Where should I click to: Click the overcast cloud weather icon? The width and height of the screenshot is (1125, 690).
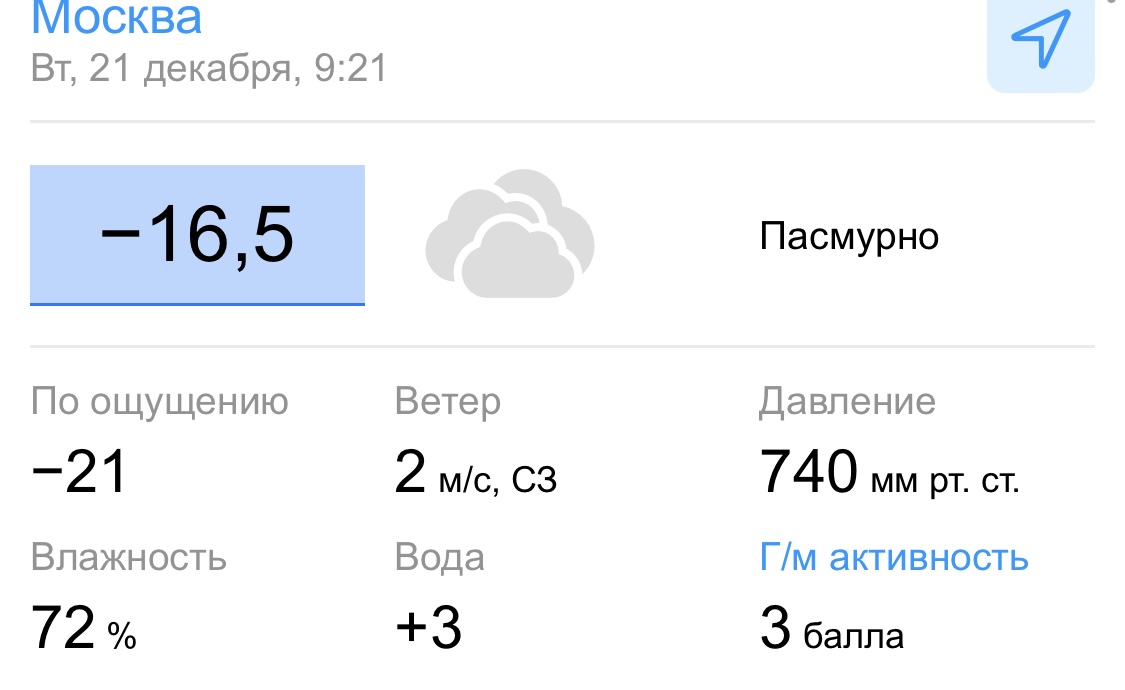(510, 235)
